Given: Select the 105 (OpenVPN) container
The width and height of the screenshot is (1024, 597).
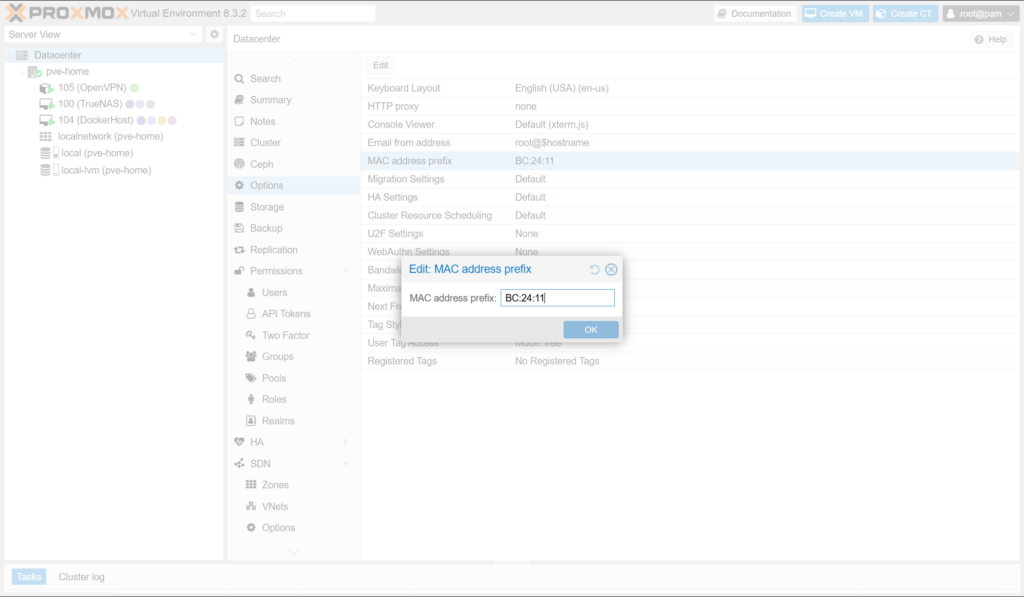Looking at the screenshot, I should click(x=91, y=88).
